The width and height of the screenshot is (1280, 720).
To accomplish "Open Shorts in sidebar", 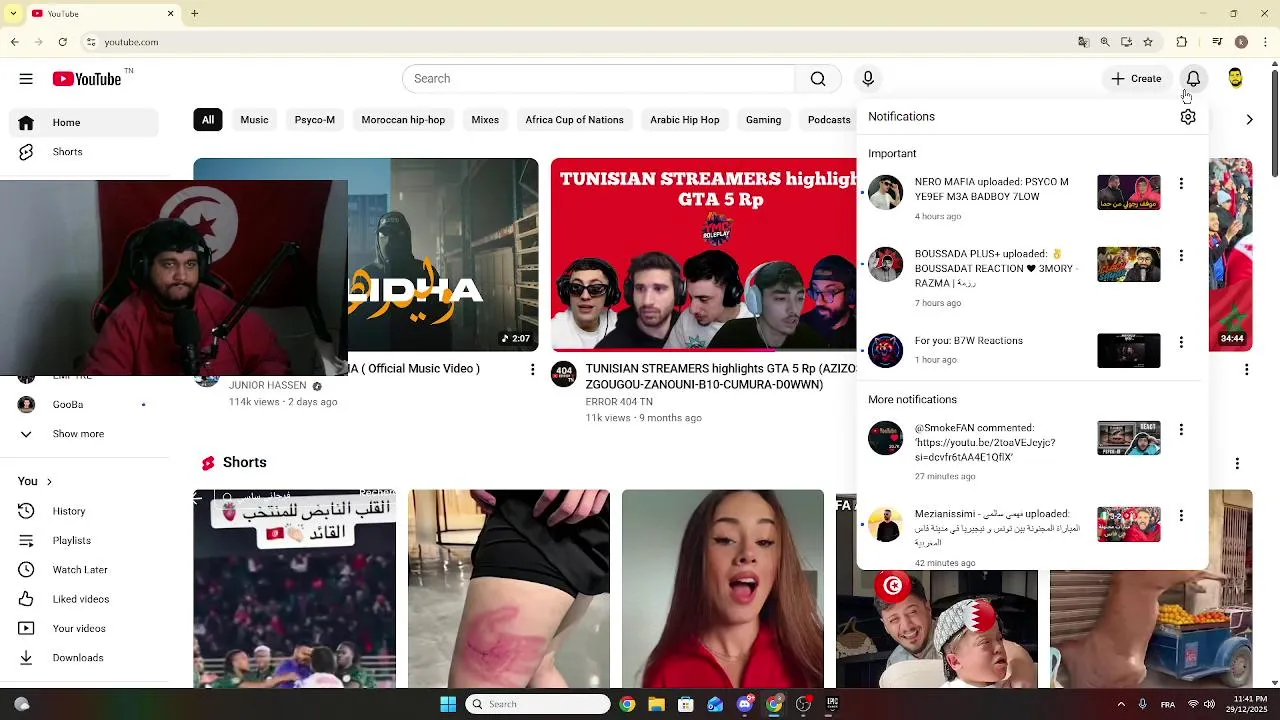I will click(x=84, y=152).
